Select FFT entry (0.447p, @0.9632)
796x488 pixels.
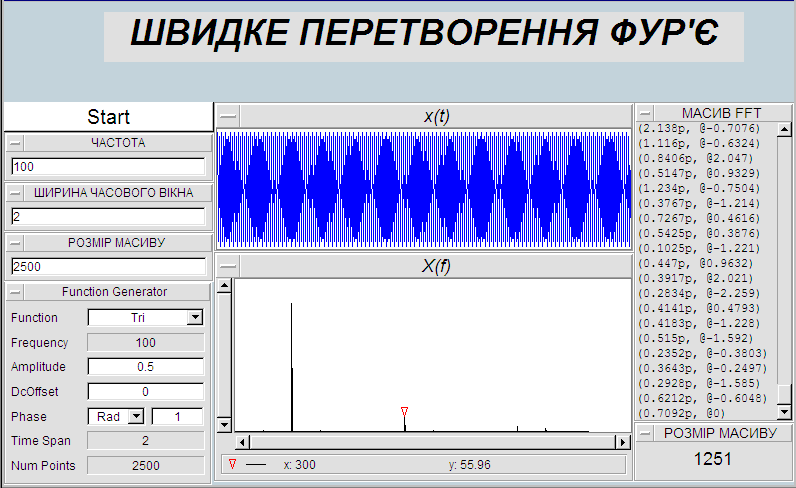(696, 264)
